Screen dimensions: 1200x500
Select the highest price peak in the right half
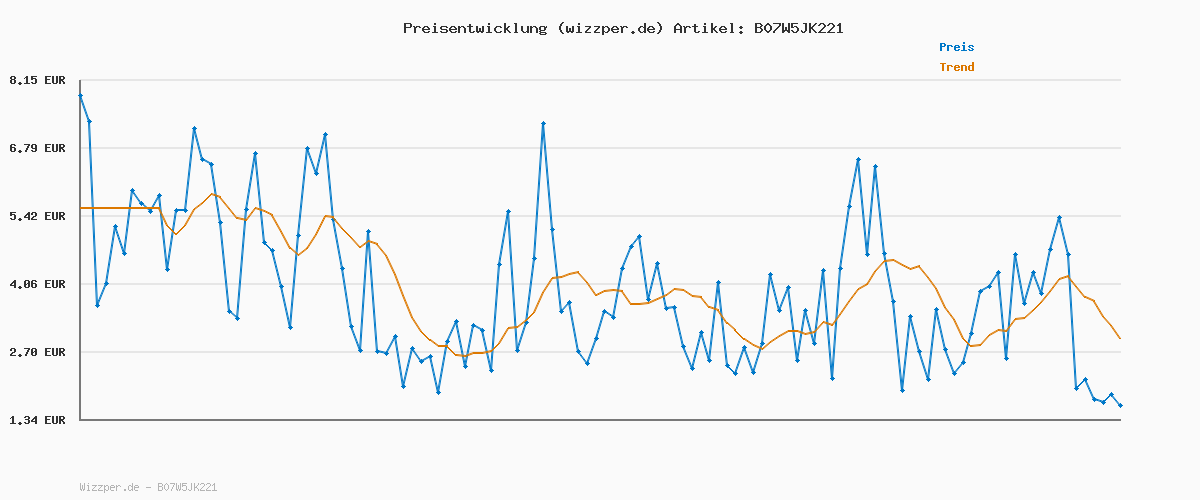[858, 160]
